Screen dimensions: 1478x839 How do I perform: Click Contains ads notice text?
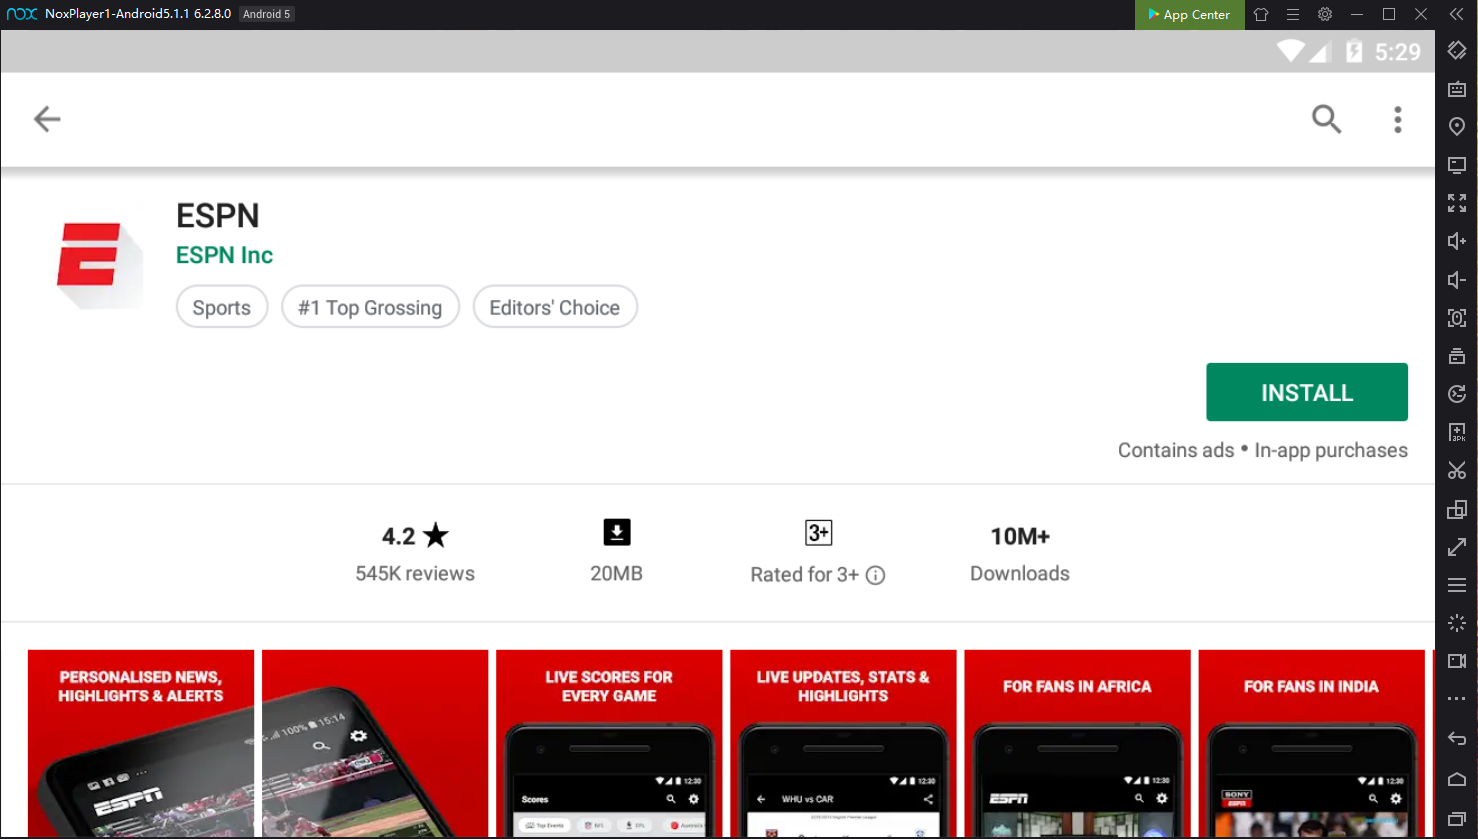tap(1176, 450)
